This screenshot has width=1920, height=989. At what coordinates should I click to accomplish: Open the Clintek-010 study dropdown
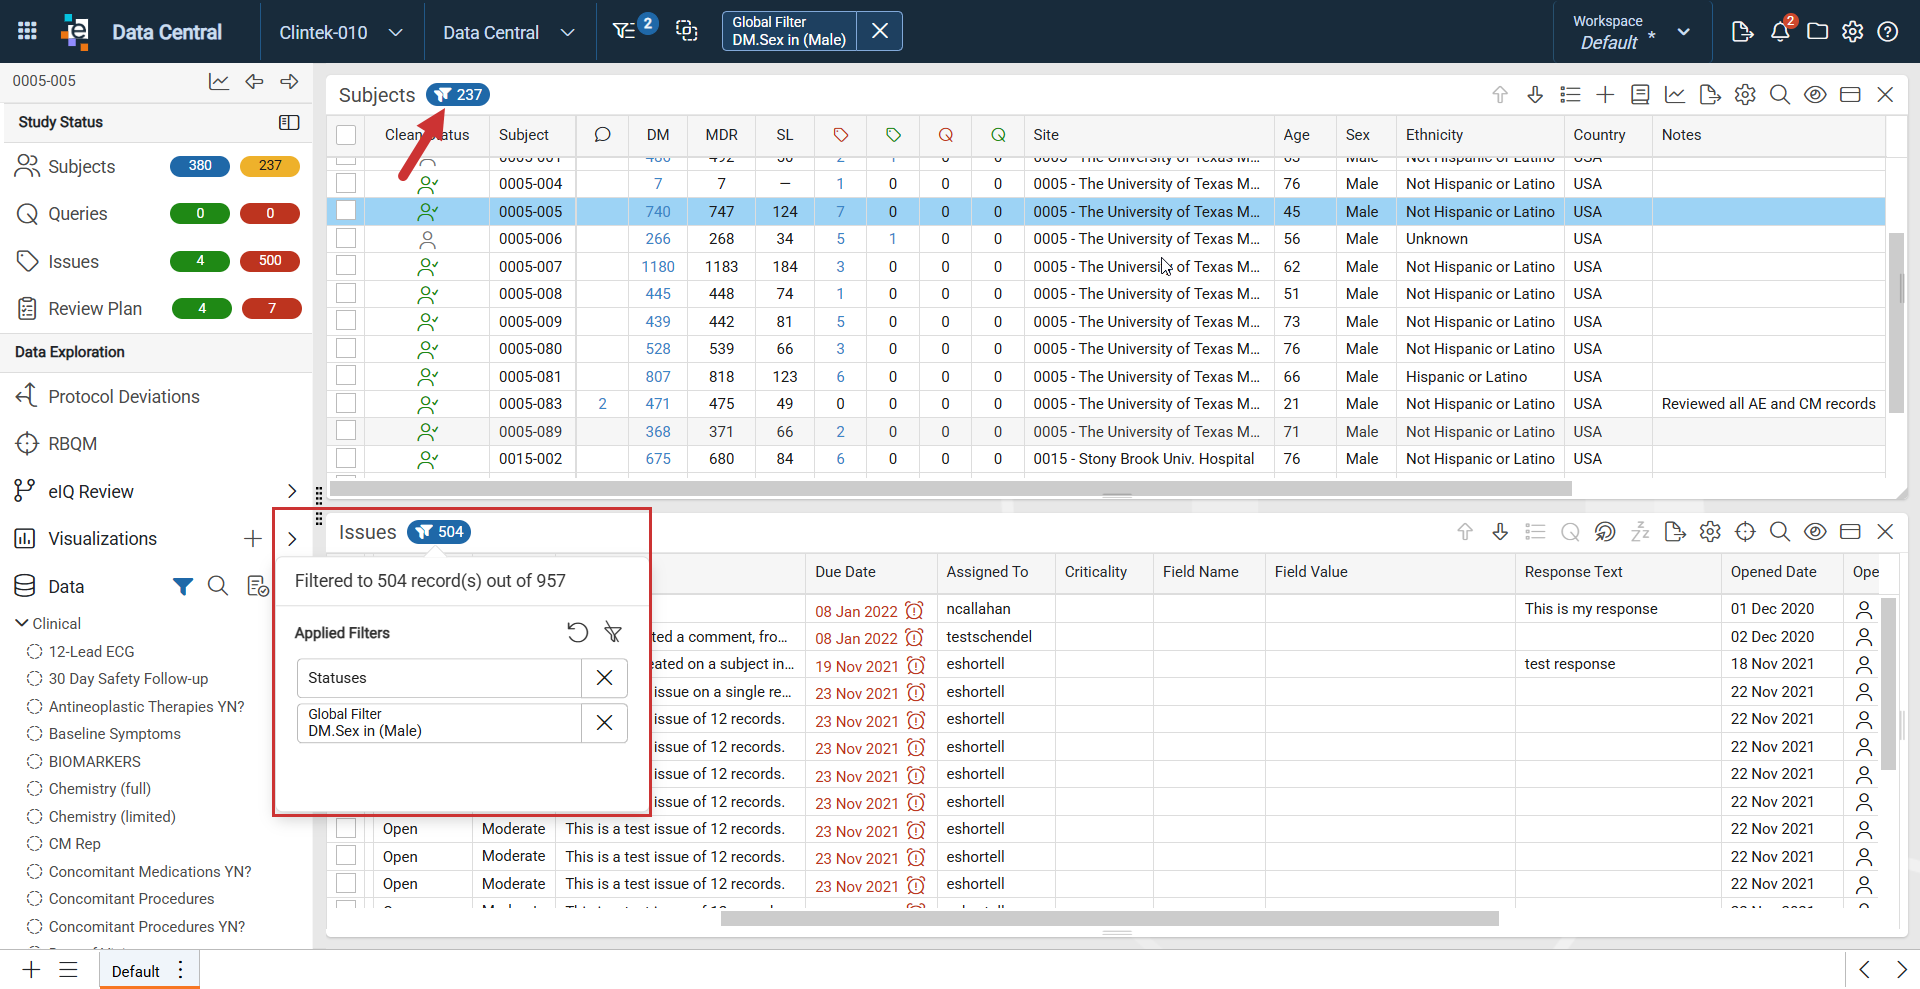[341, 32]
